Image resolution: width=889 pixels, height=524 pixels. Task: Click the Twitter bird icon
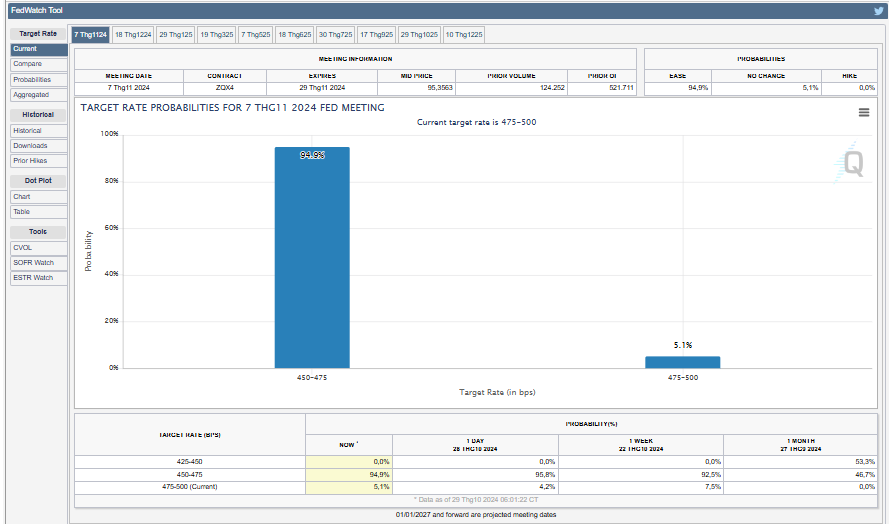tap(878, 11)
